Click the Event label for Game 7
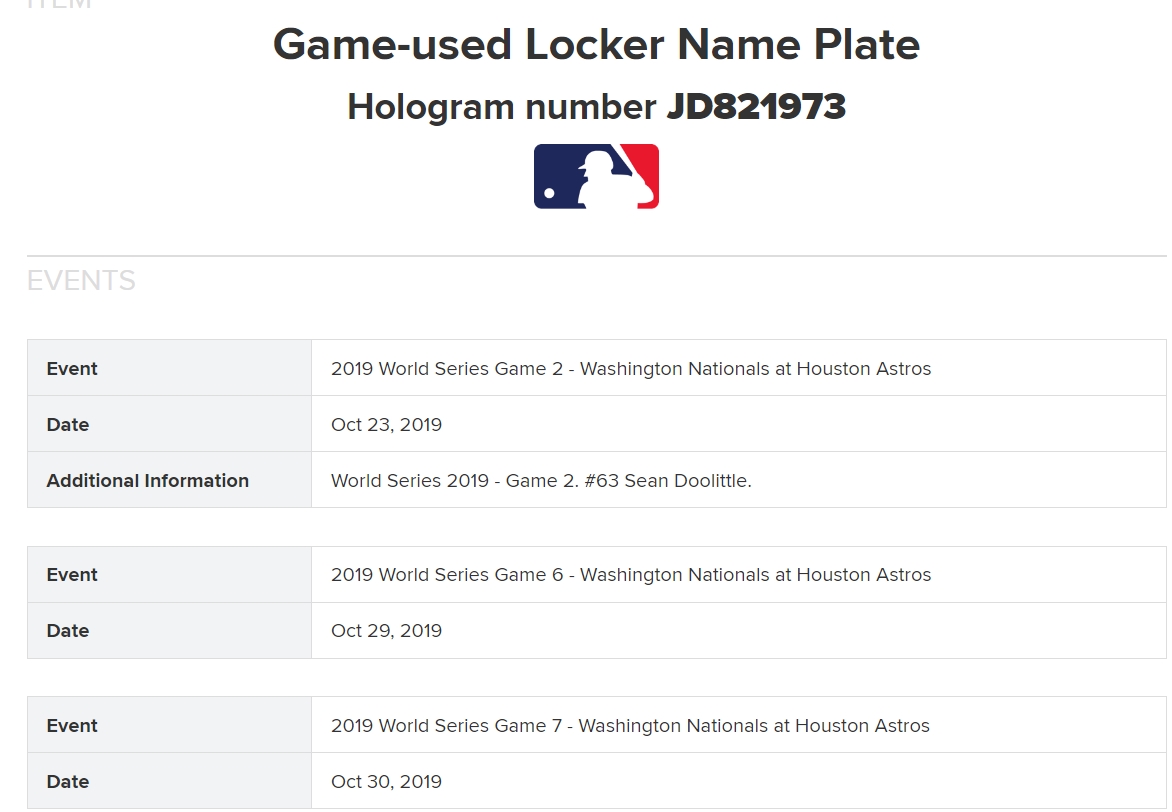1172x812 pixels. coord(72,726)
